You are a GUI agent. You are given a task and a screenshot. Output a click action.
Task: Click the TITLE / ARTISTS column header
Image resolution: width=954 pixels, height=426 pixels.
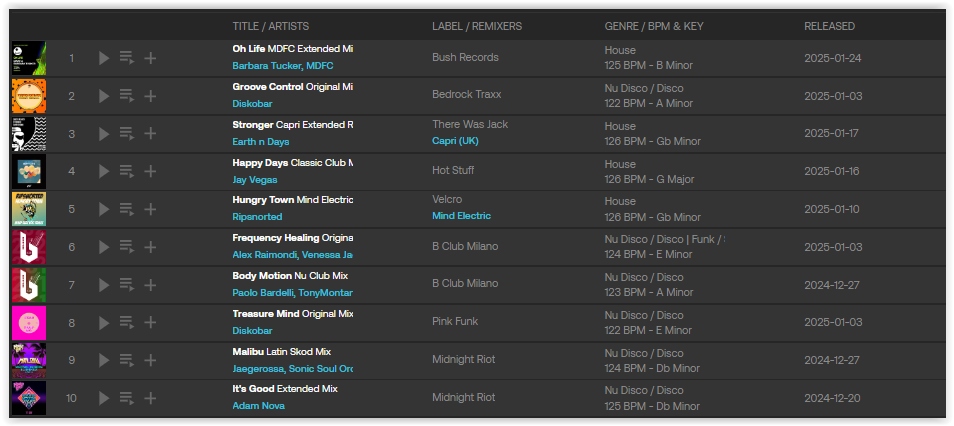click(x=271, y=26)
